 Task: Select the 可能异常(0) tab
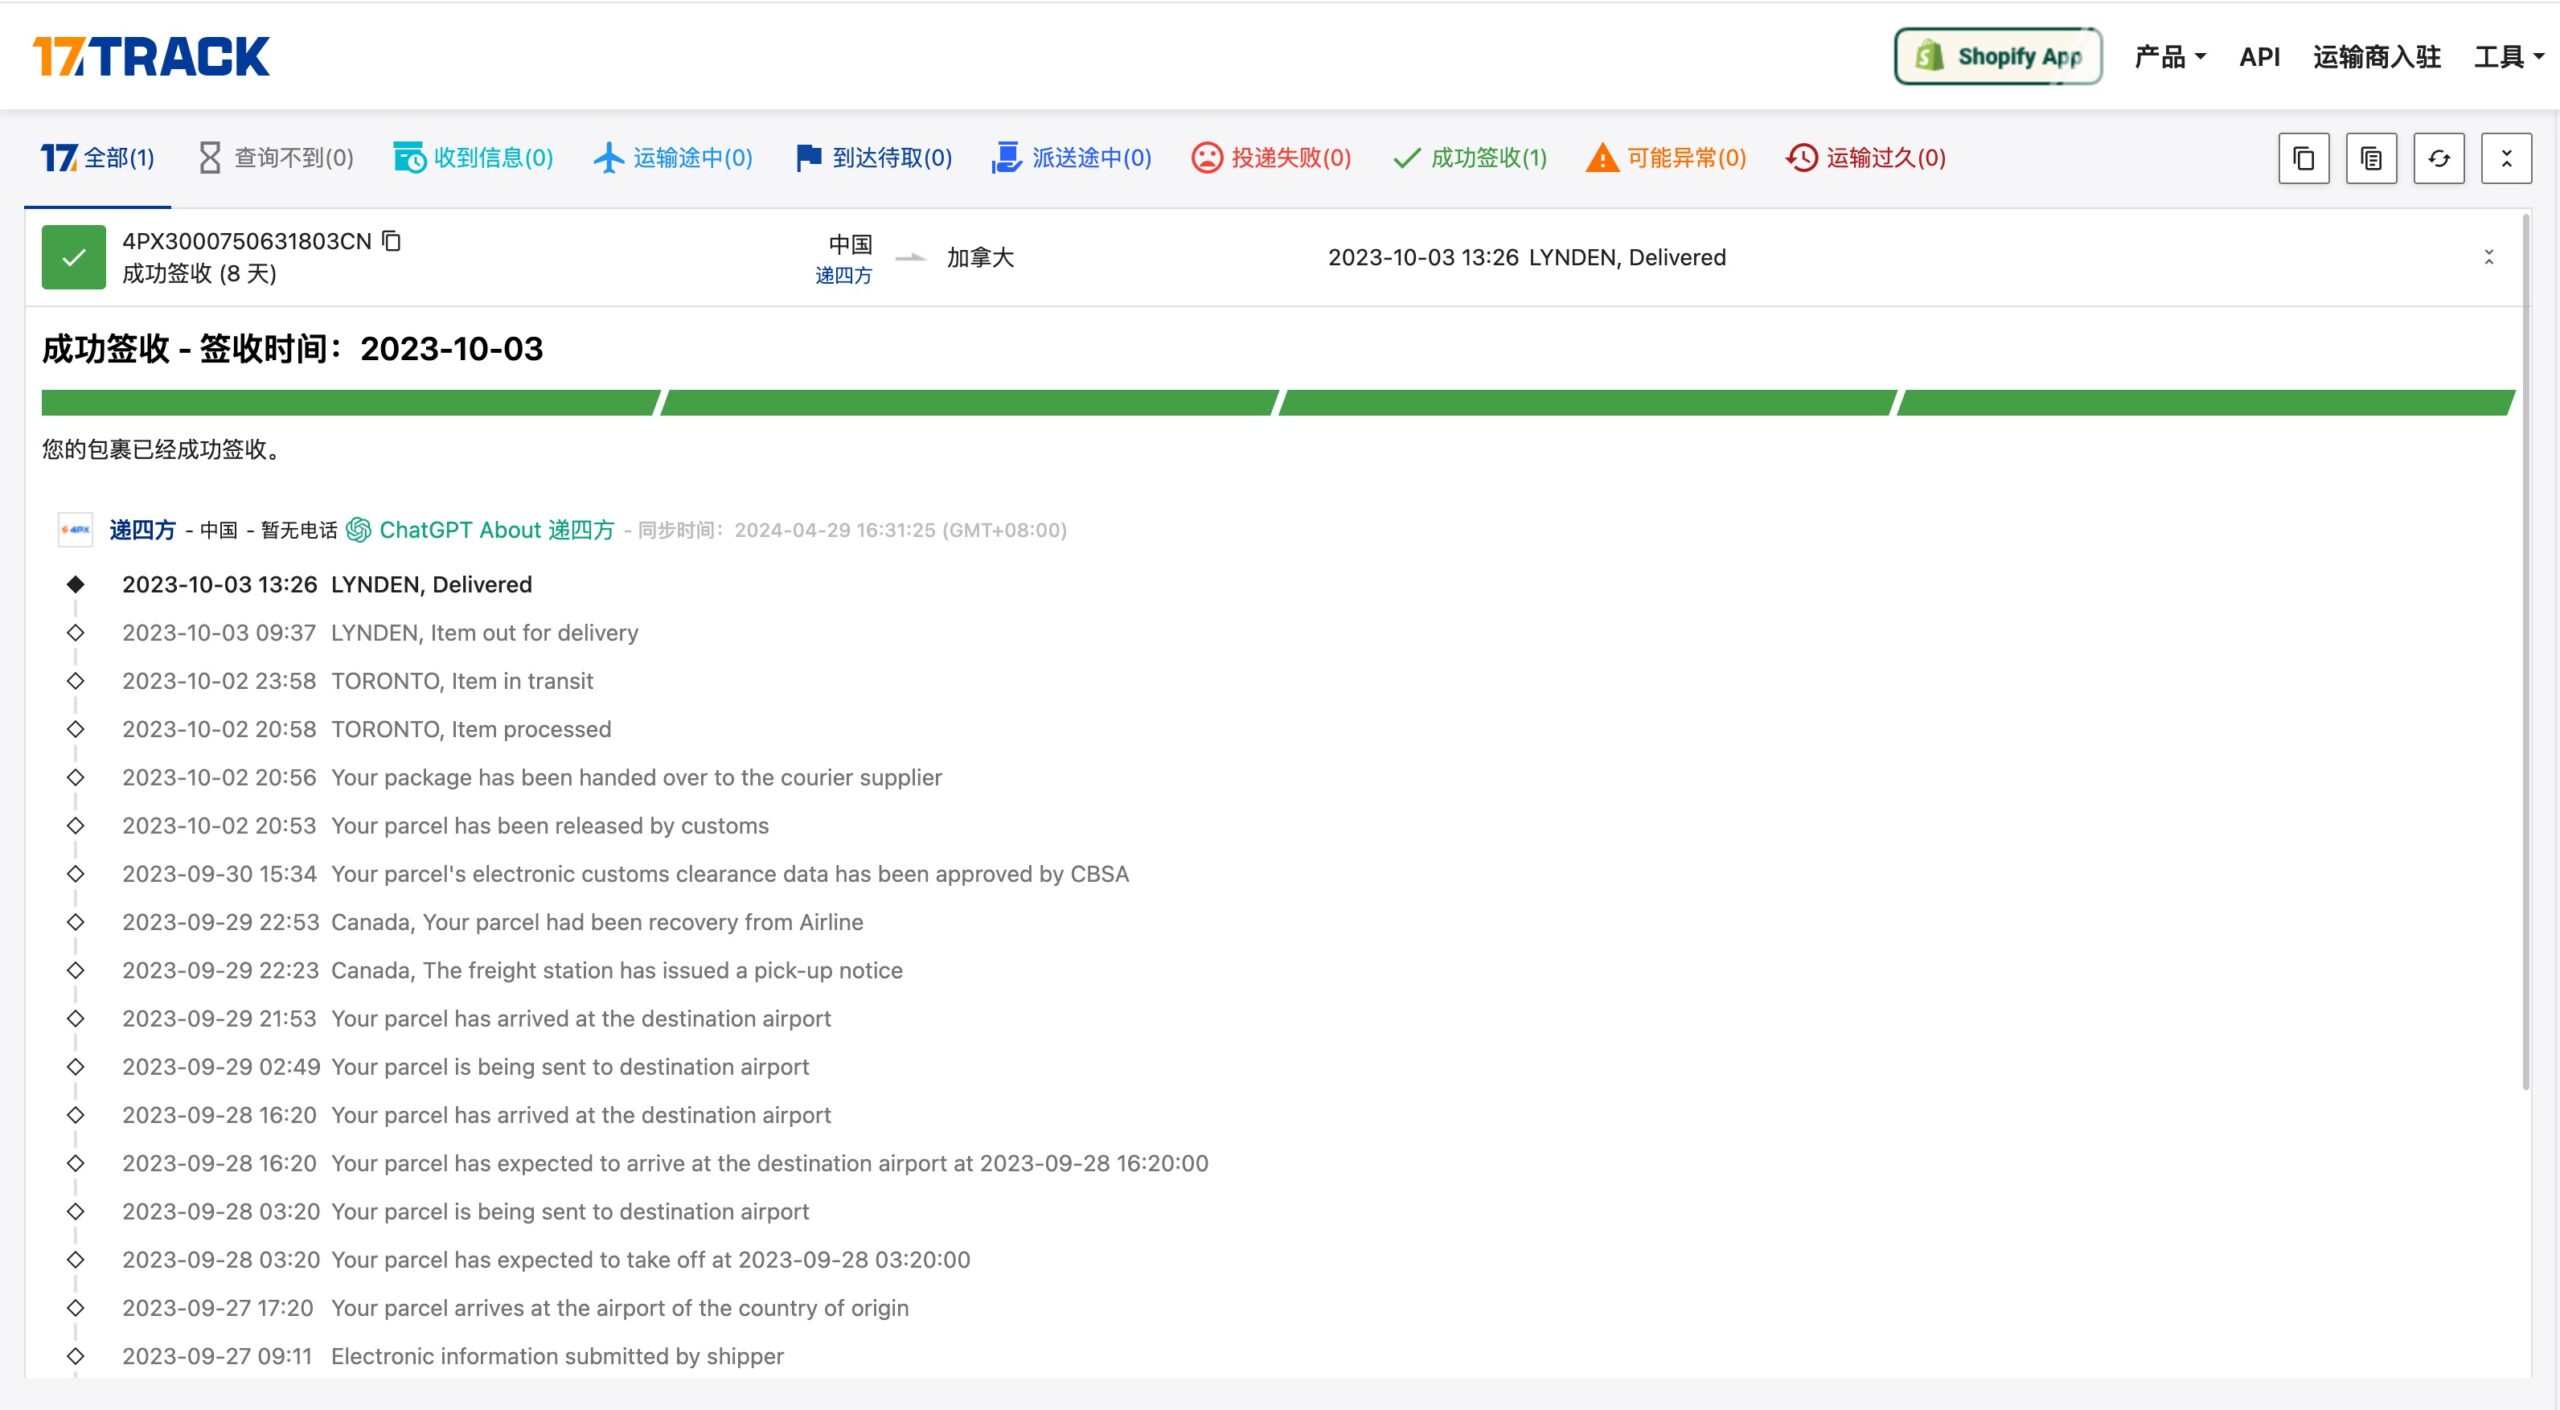click(x=1666, y=158)
